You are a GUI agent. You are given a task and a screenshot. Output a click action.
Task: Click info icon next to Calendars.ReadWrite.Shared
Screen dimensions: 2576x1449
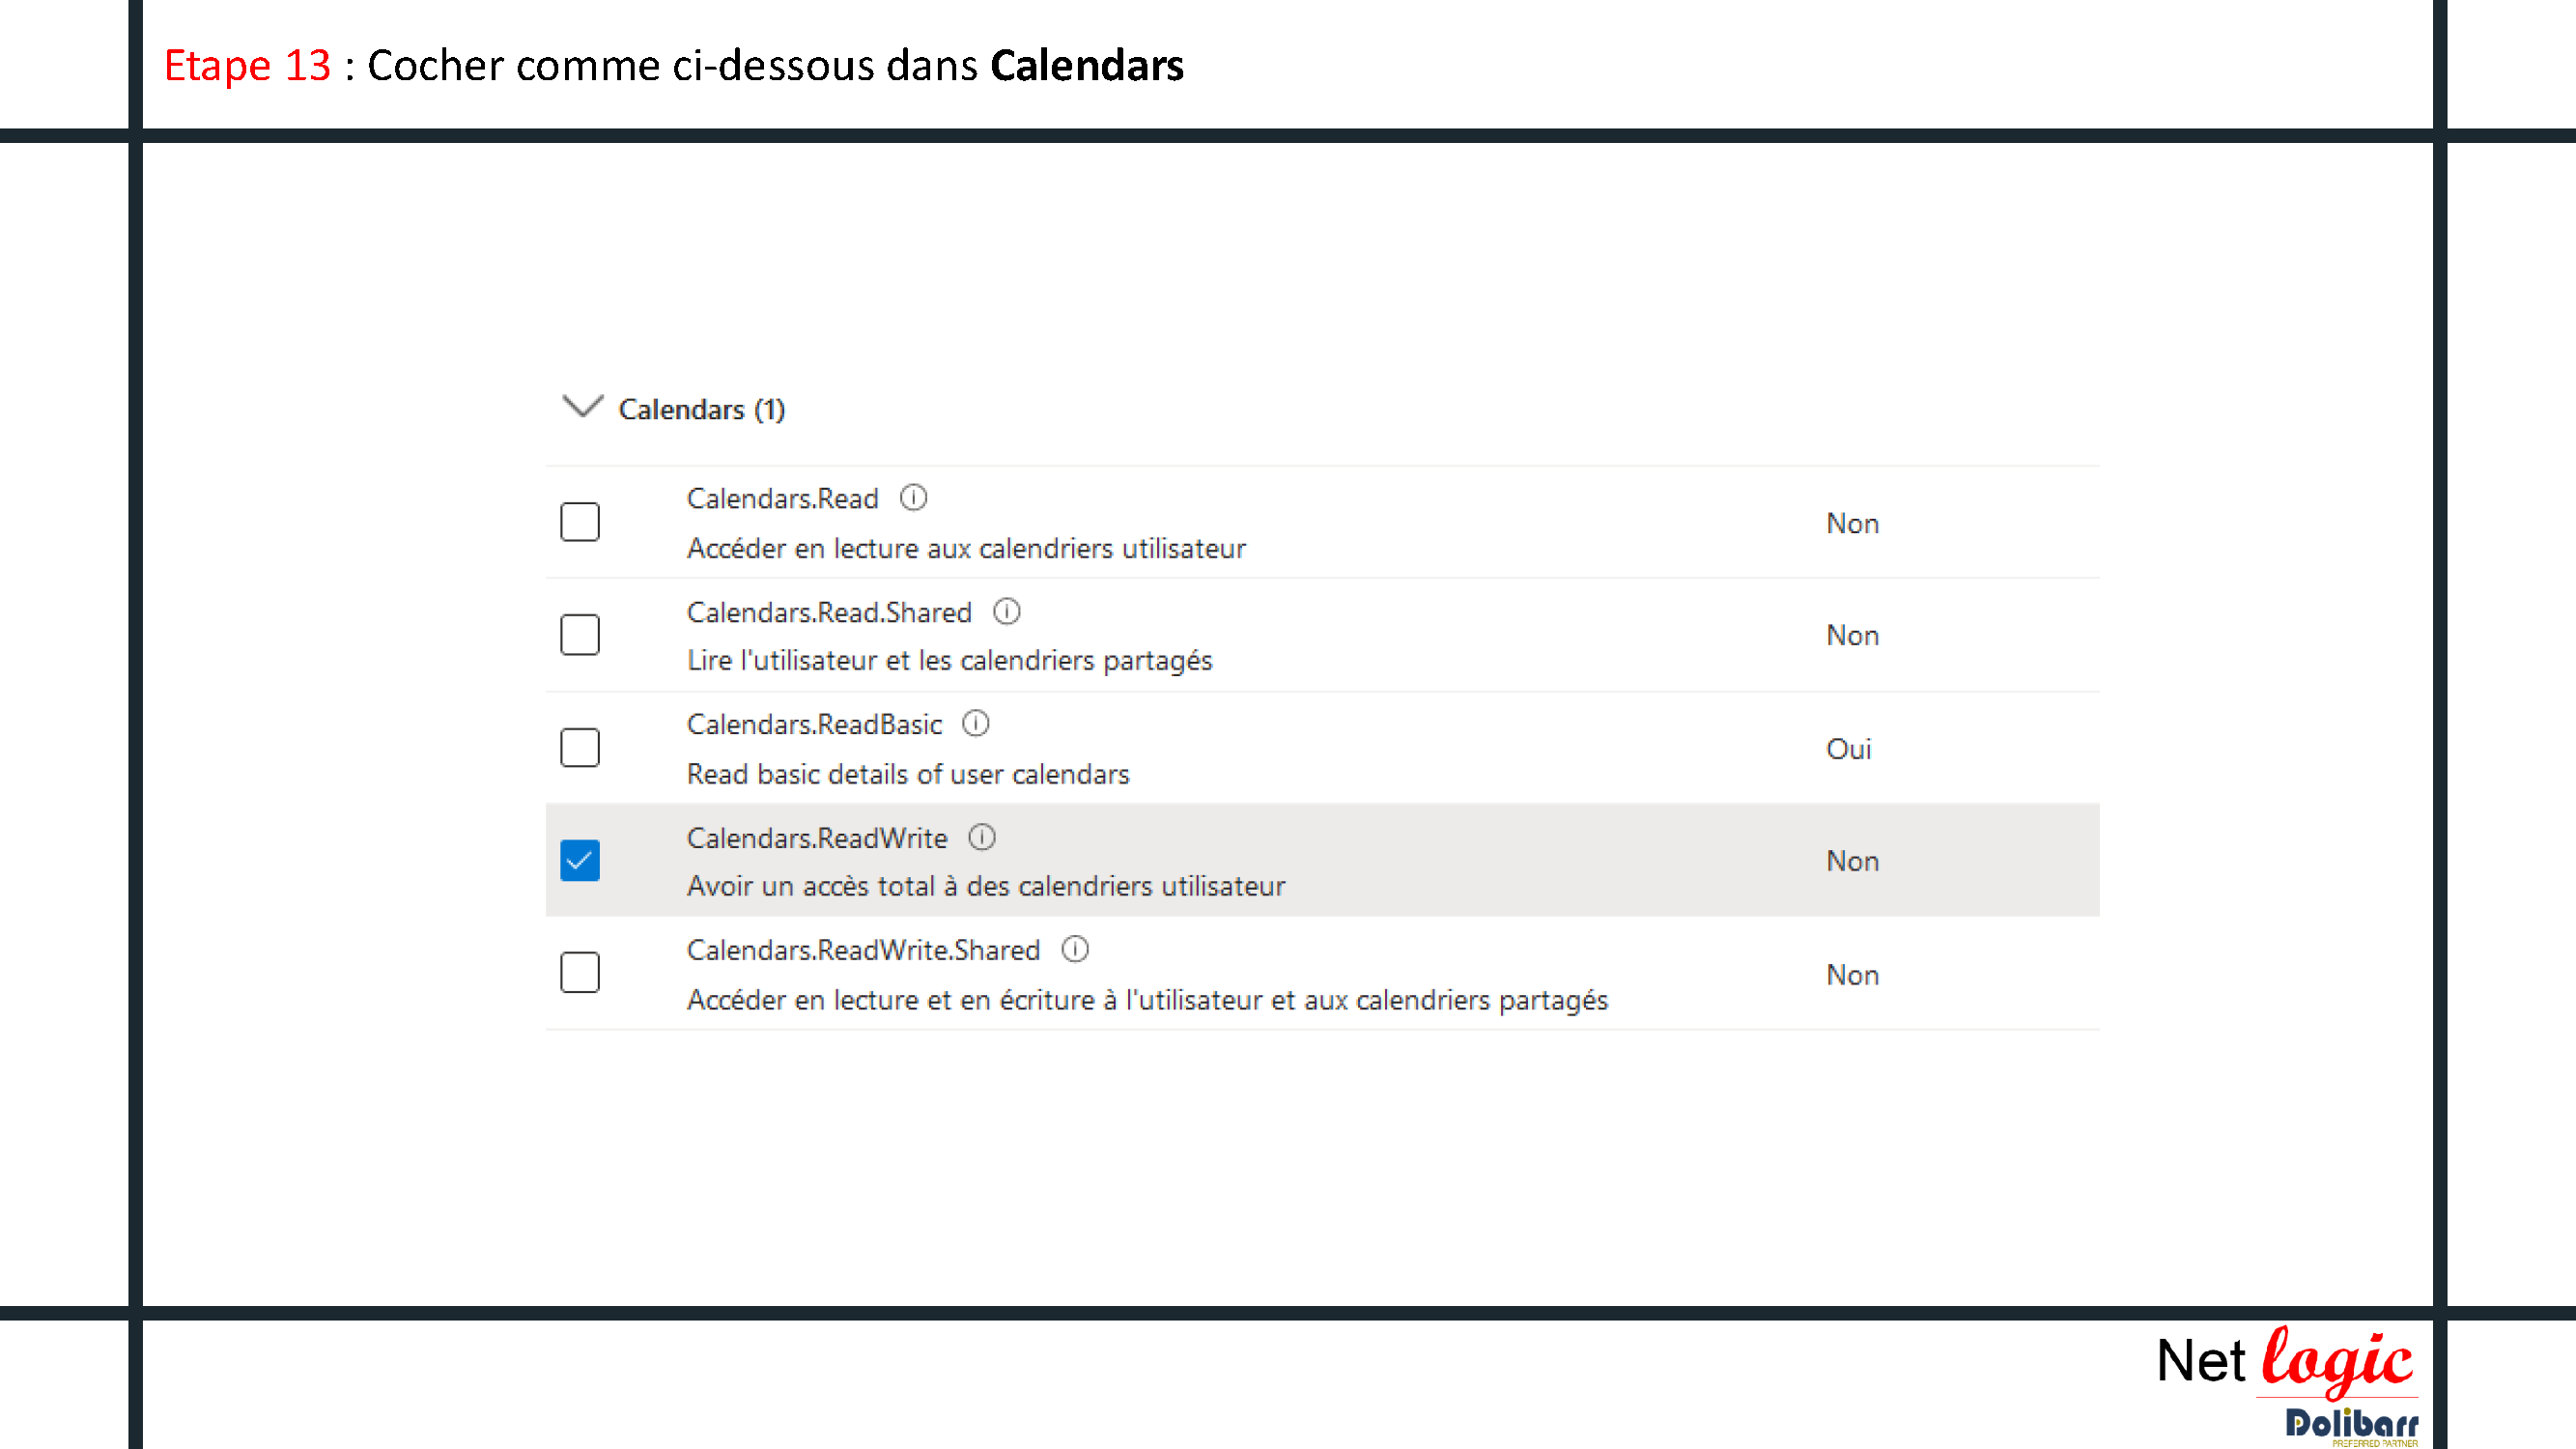(1074, 949)
